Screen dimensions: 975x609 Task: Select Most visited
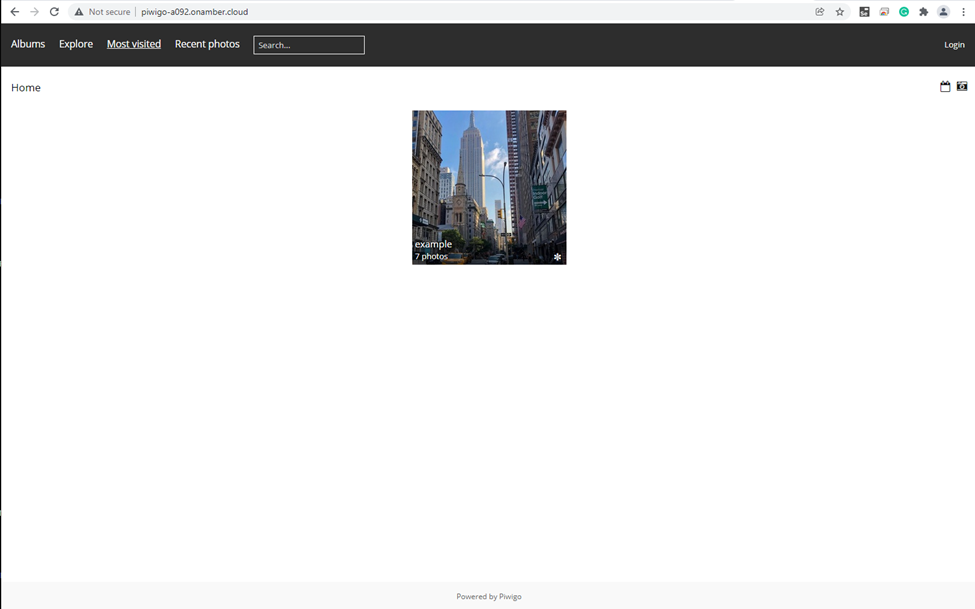click(x=134, y=44)
